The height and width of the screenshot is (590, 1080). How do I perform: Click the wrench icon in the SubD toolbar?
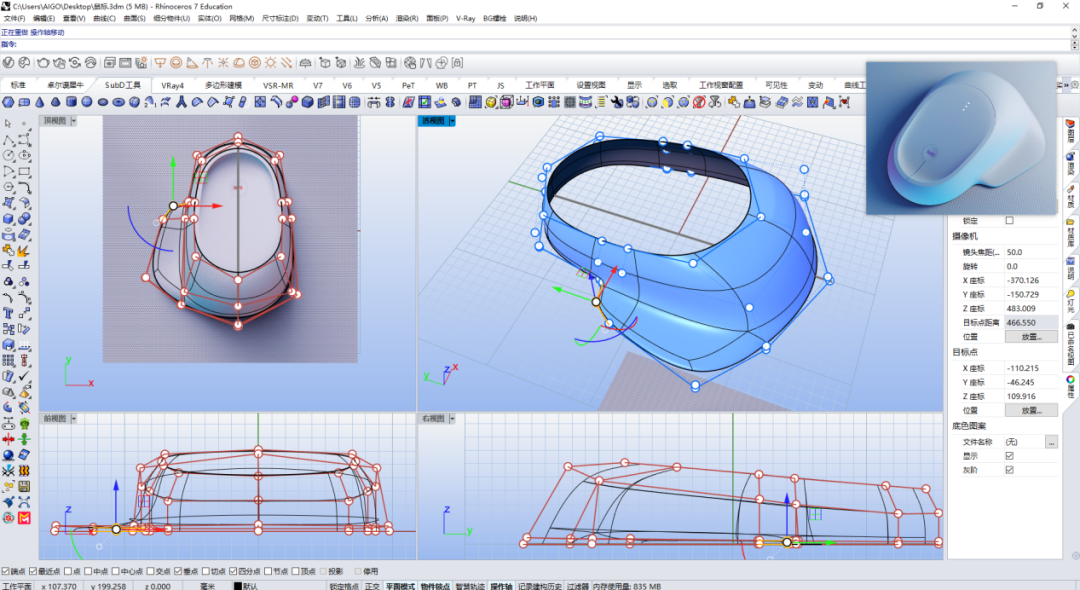pyautogui.click(x=617, y=102)
